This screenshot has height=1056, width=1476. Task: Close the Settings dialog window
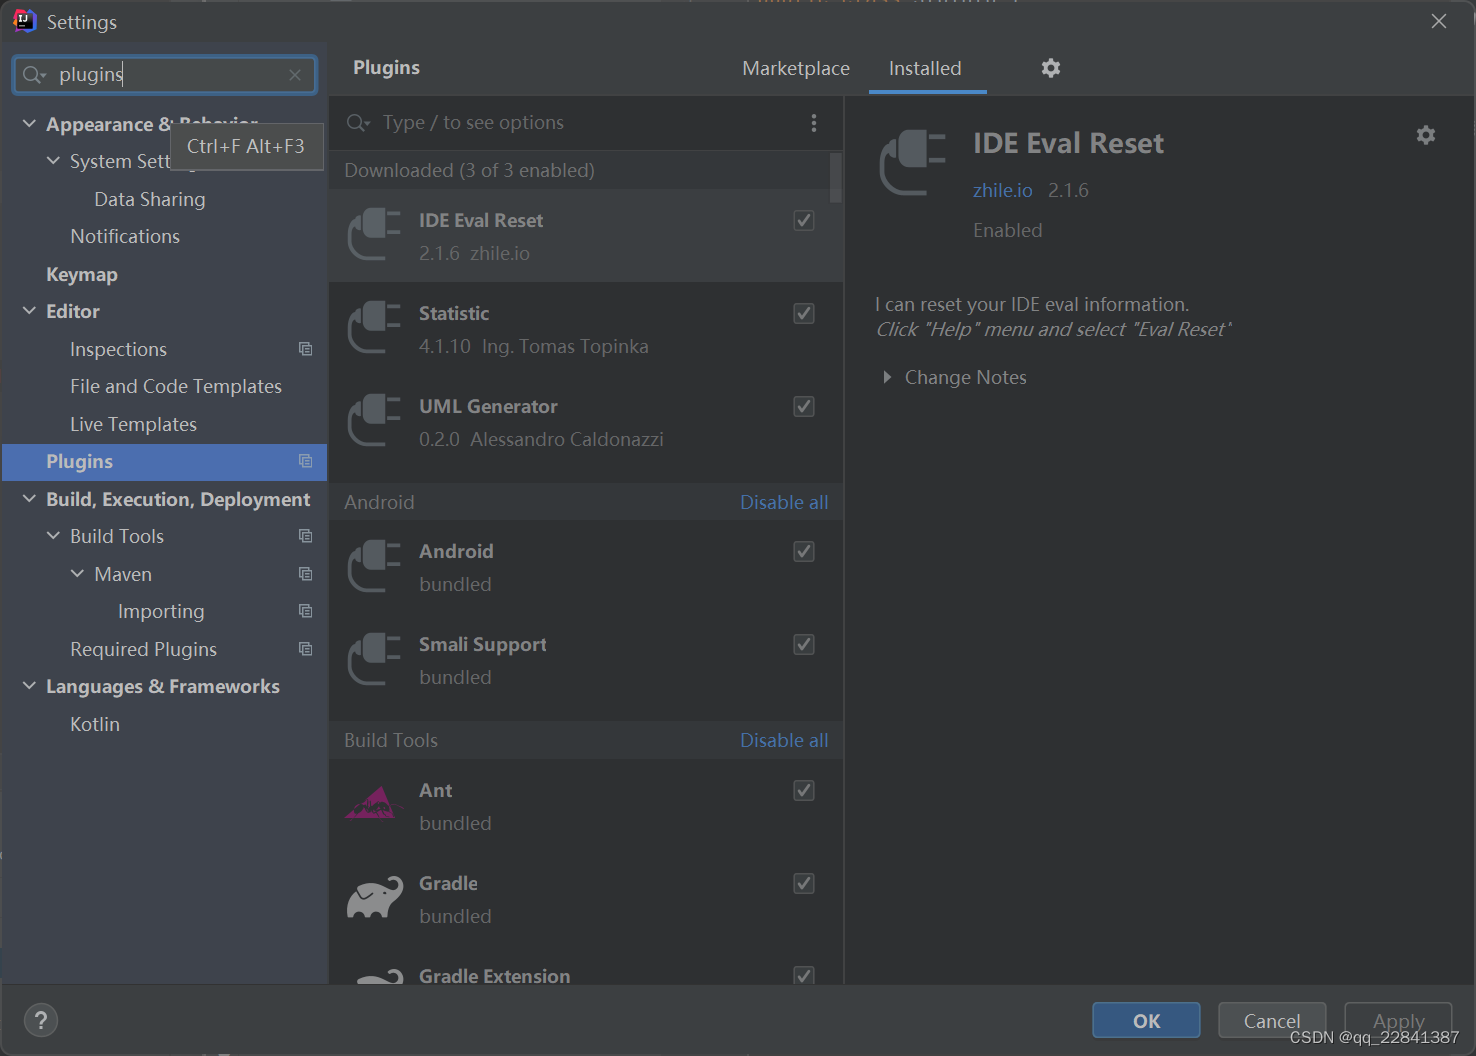pos(1439,21)
